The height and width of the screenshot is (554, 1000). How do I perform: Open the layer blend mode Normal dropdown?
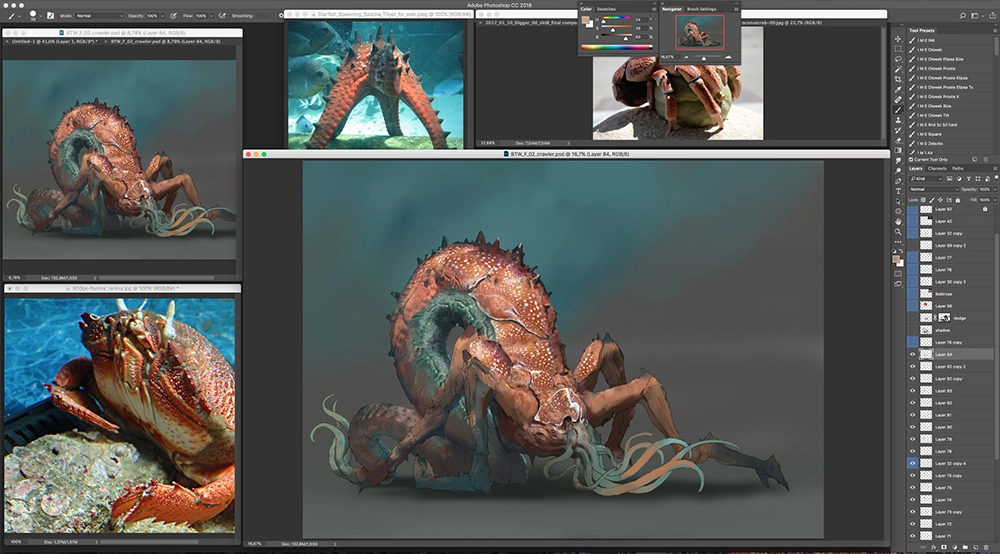coord(934,189)
